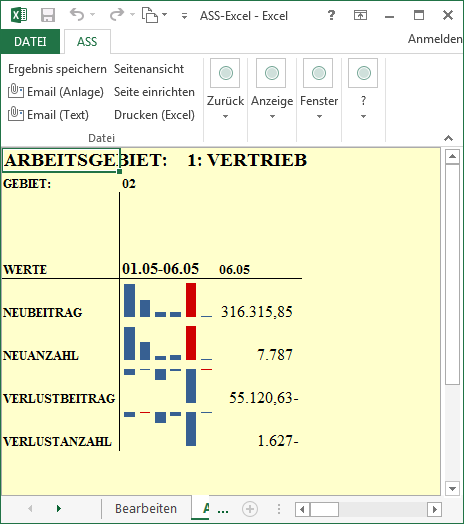464x524 pixels.
Task: Open the DATEI tab
Action: (30, 42)
